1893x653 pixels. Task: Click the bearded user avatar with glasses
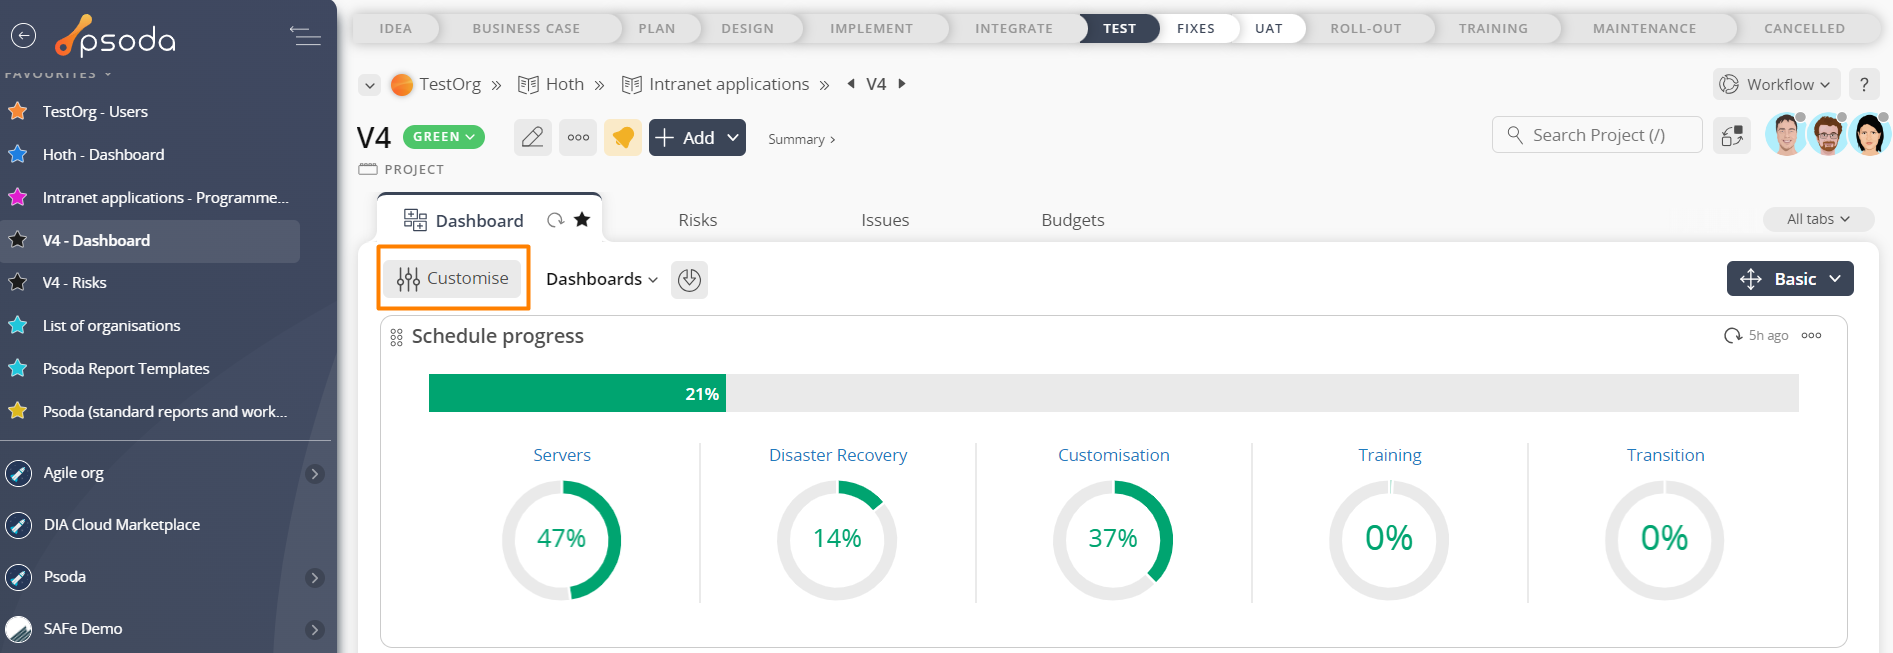click(1828, 134)
